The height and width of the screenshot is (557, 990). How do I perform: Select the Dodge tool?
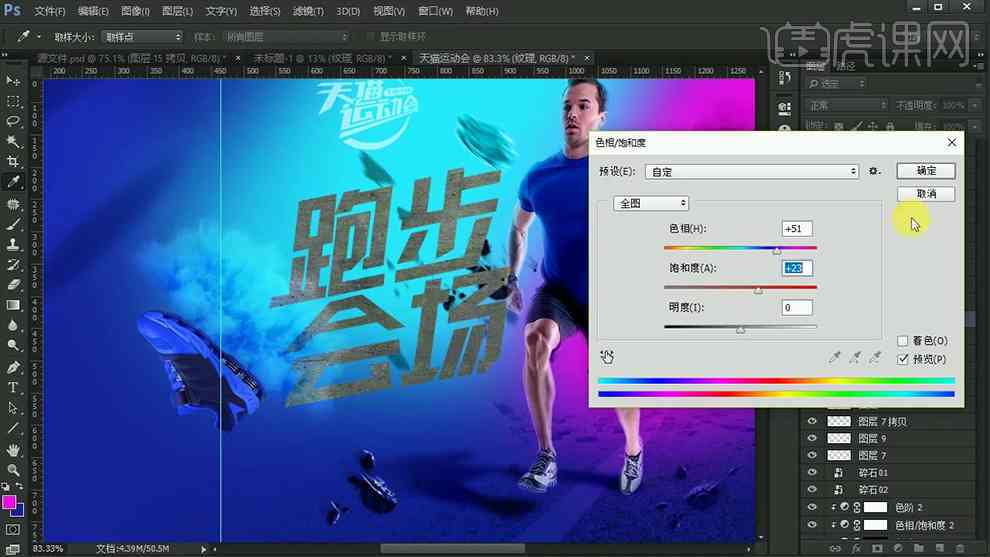pyautogui.click(x=13, y=345)
